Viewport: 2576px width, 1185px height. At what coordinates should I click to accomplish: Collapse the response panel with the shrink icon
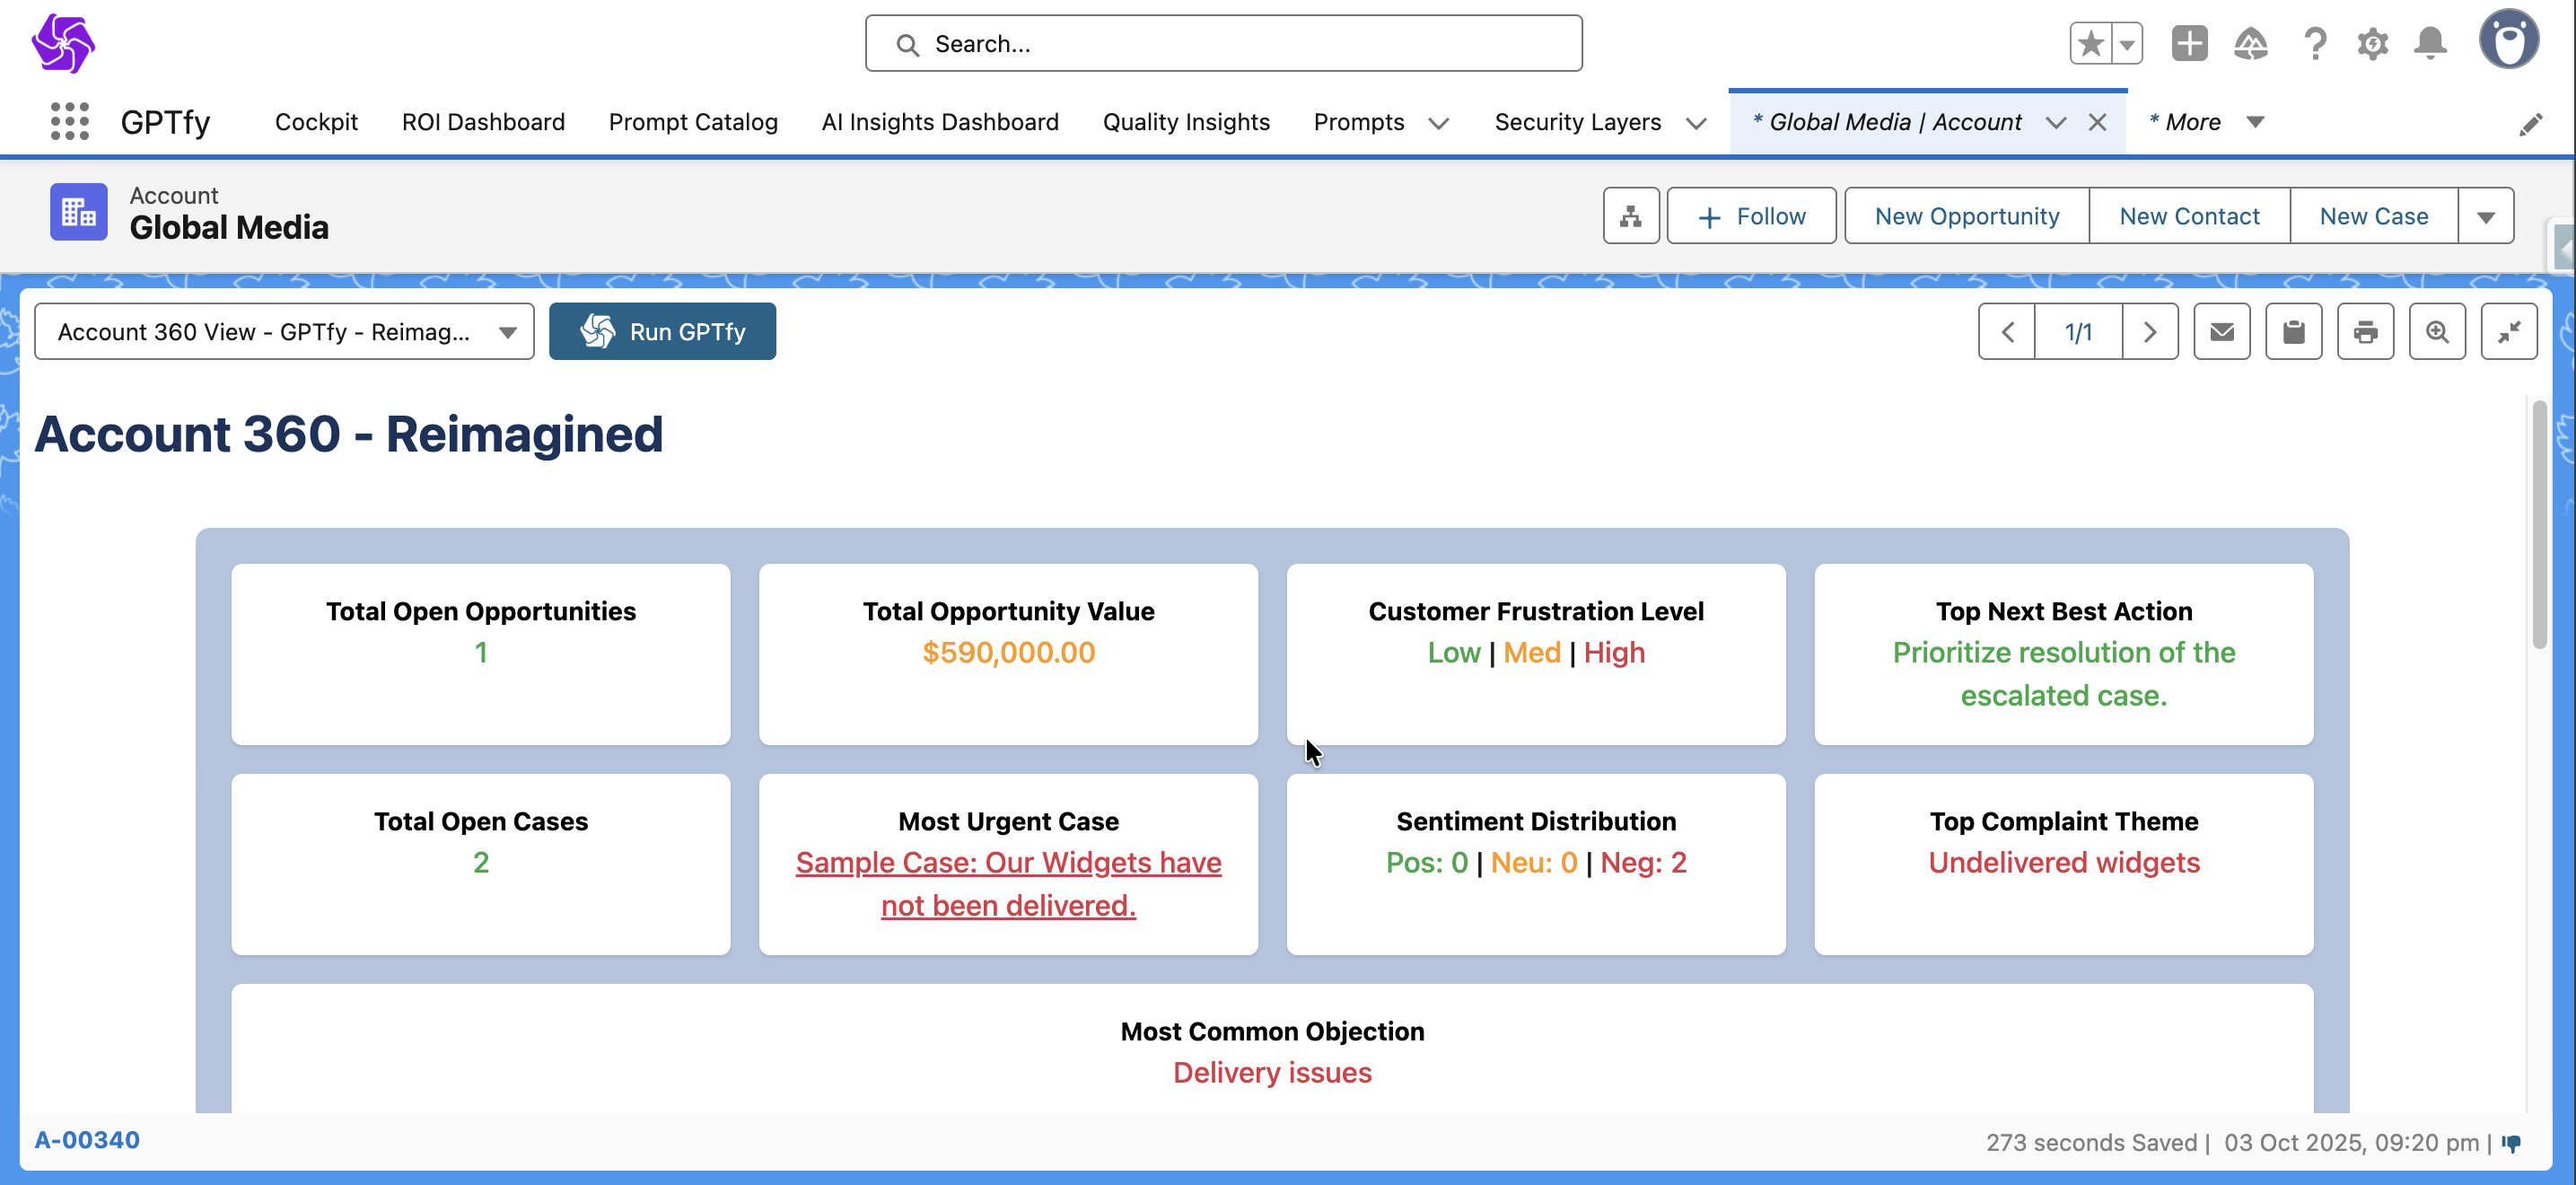(x=2508, y=331)
